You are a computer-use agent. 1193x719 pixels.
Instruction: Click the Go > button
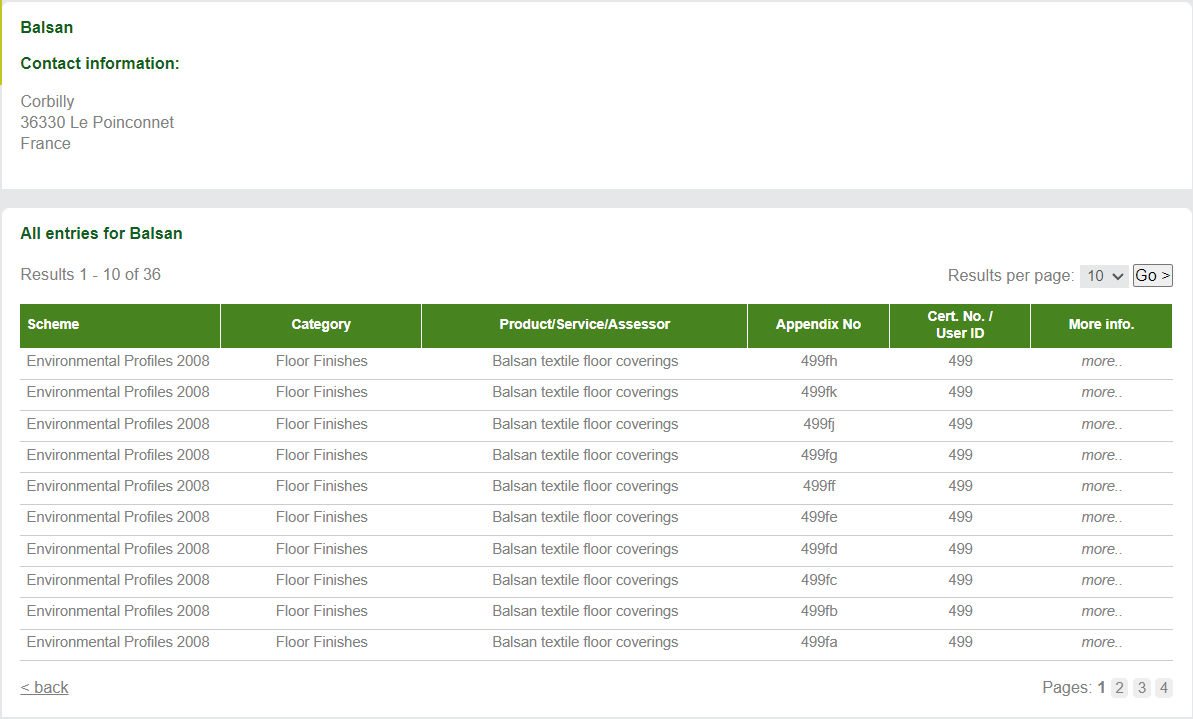coord(1153,275)
